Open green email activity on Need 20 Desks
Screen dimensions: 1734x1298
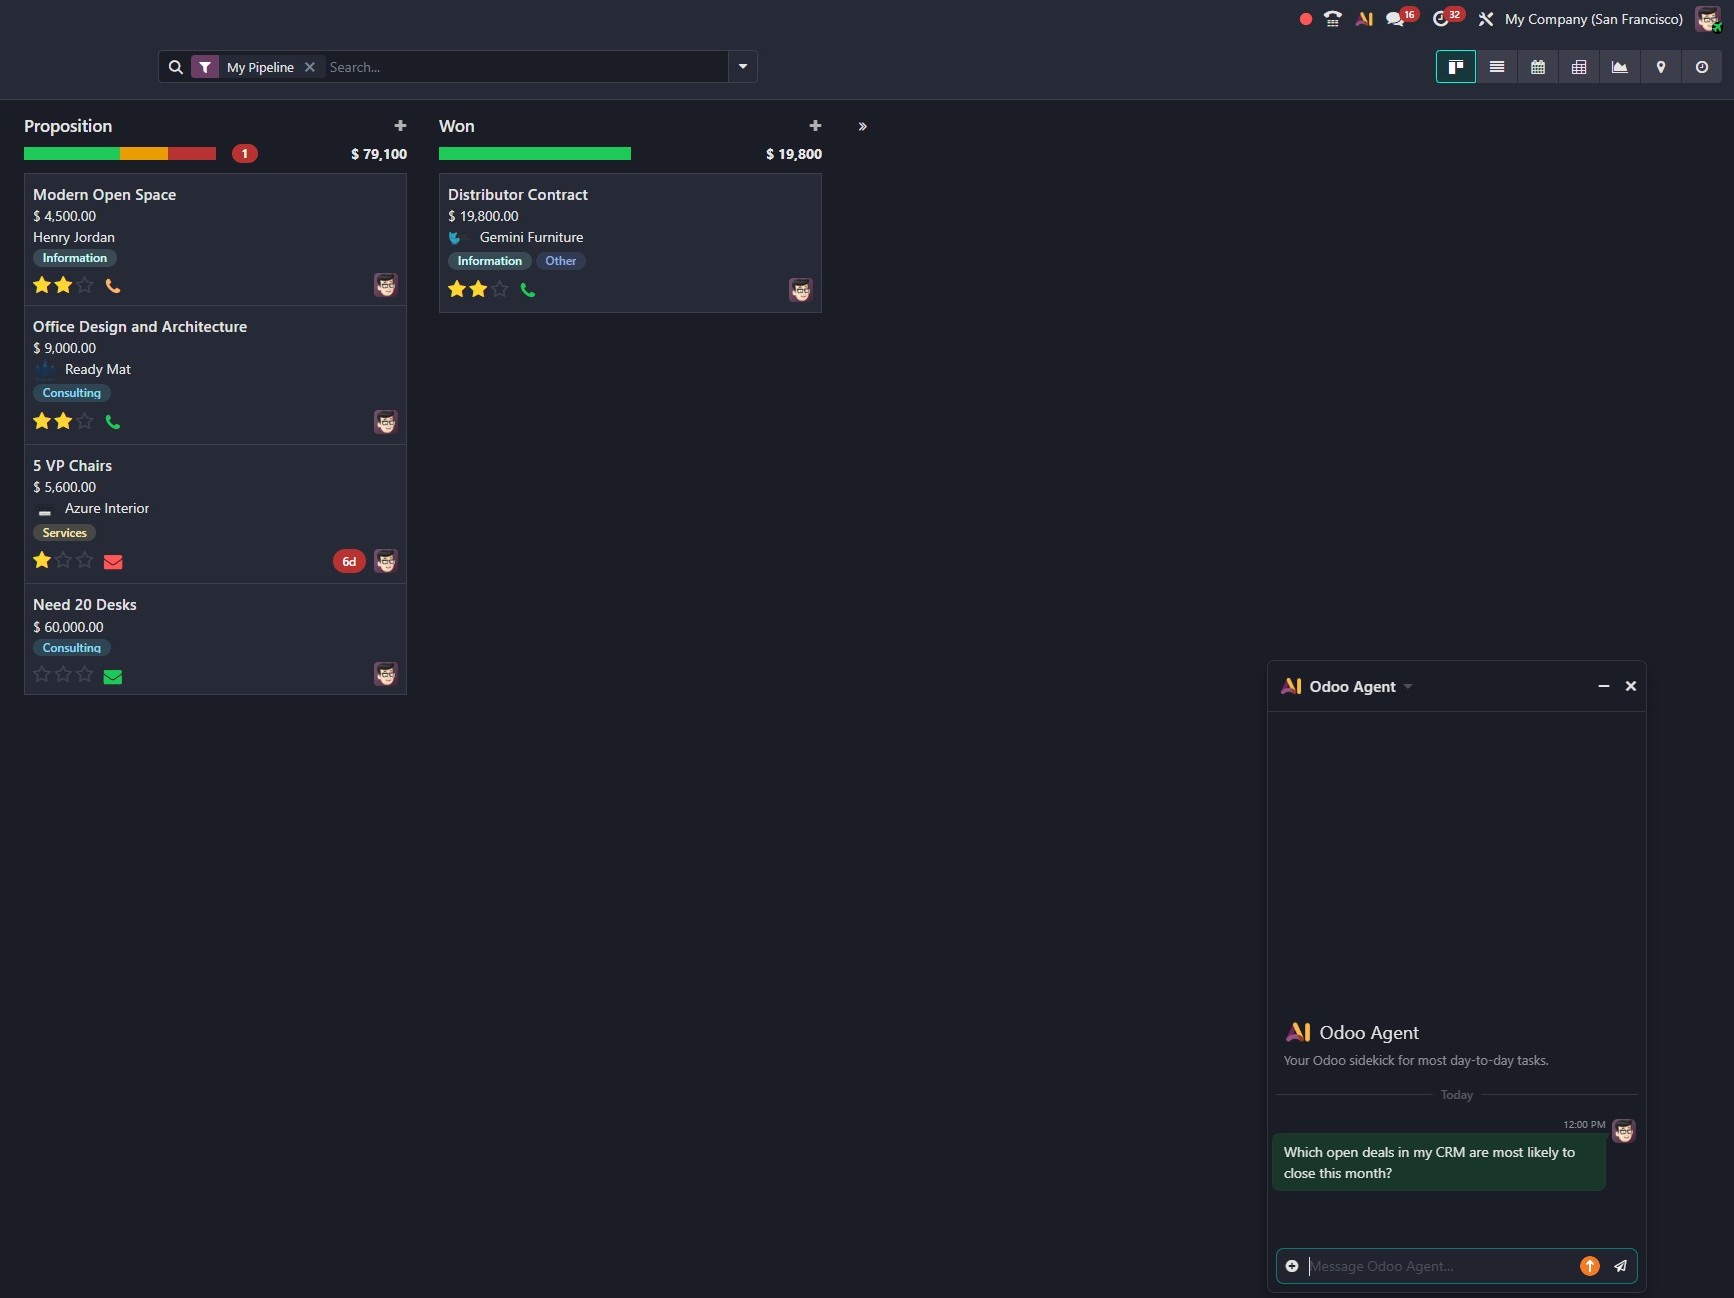tap(113, 677)
